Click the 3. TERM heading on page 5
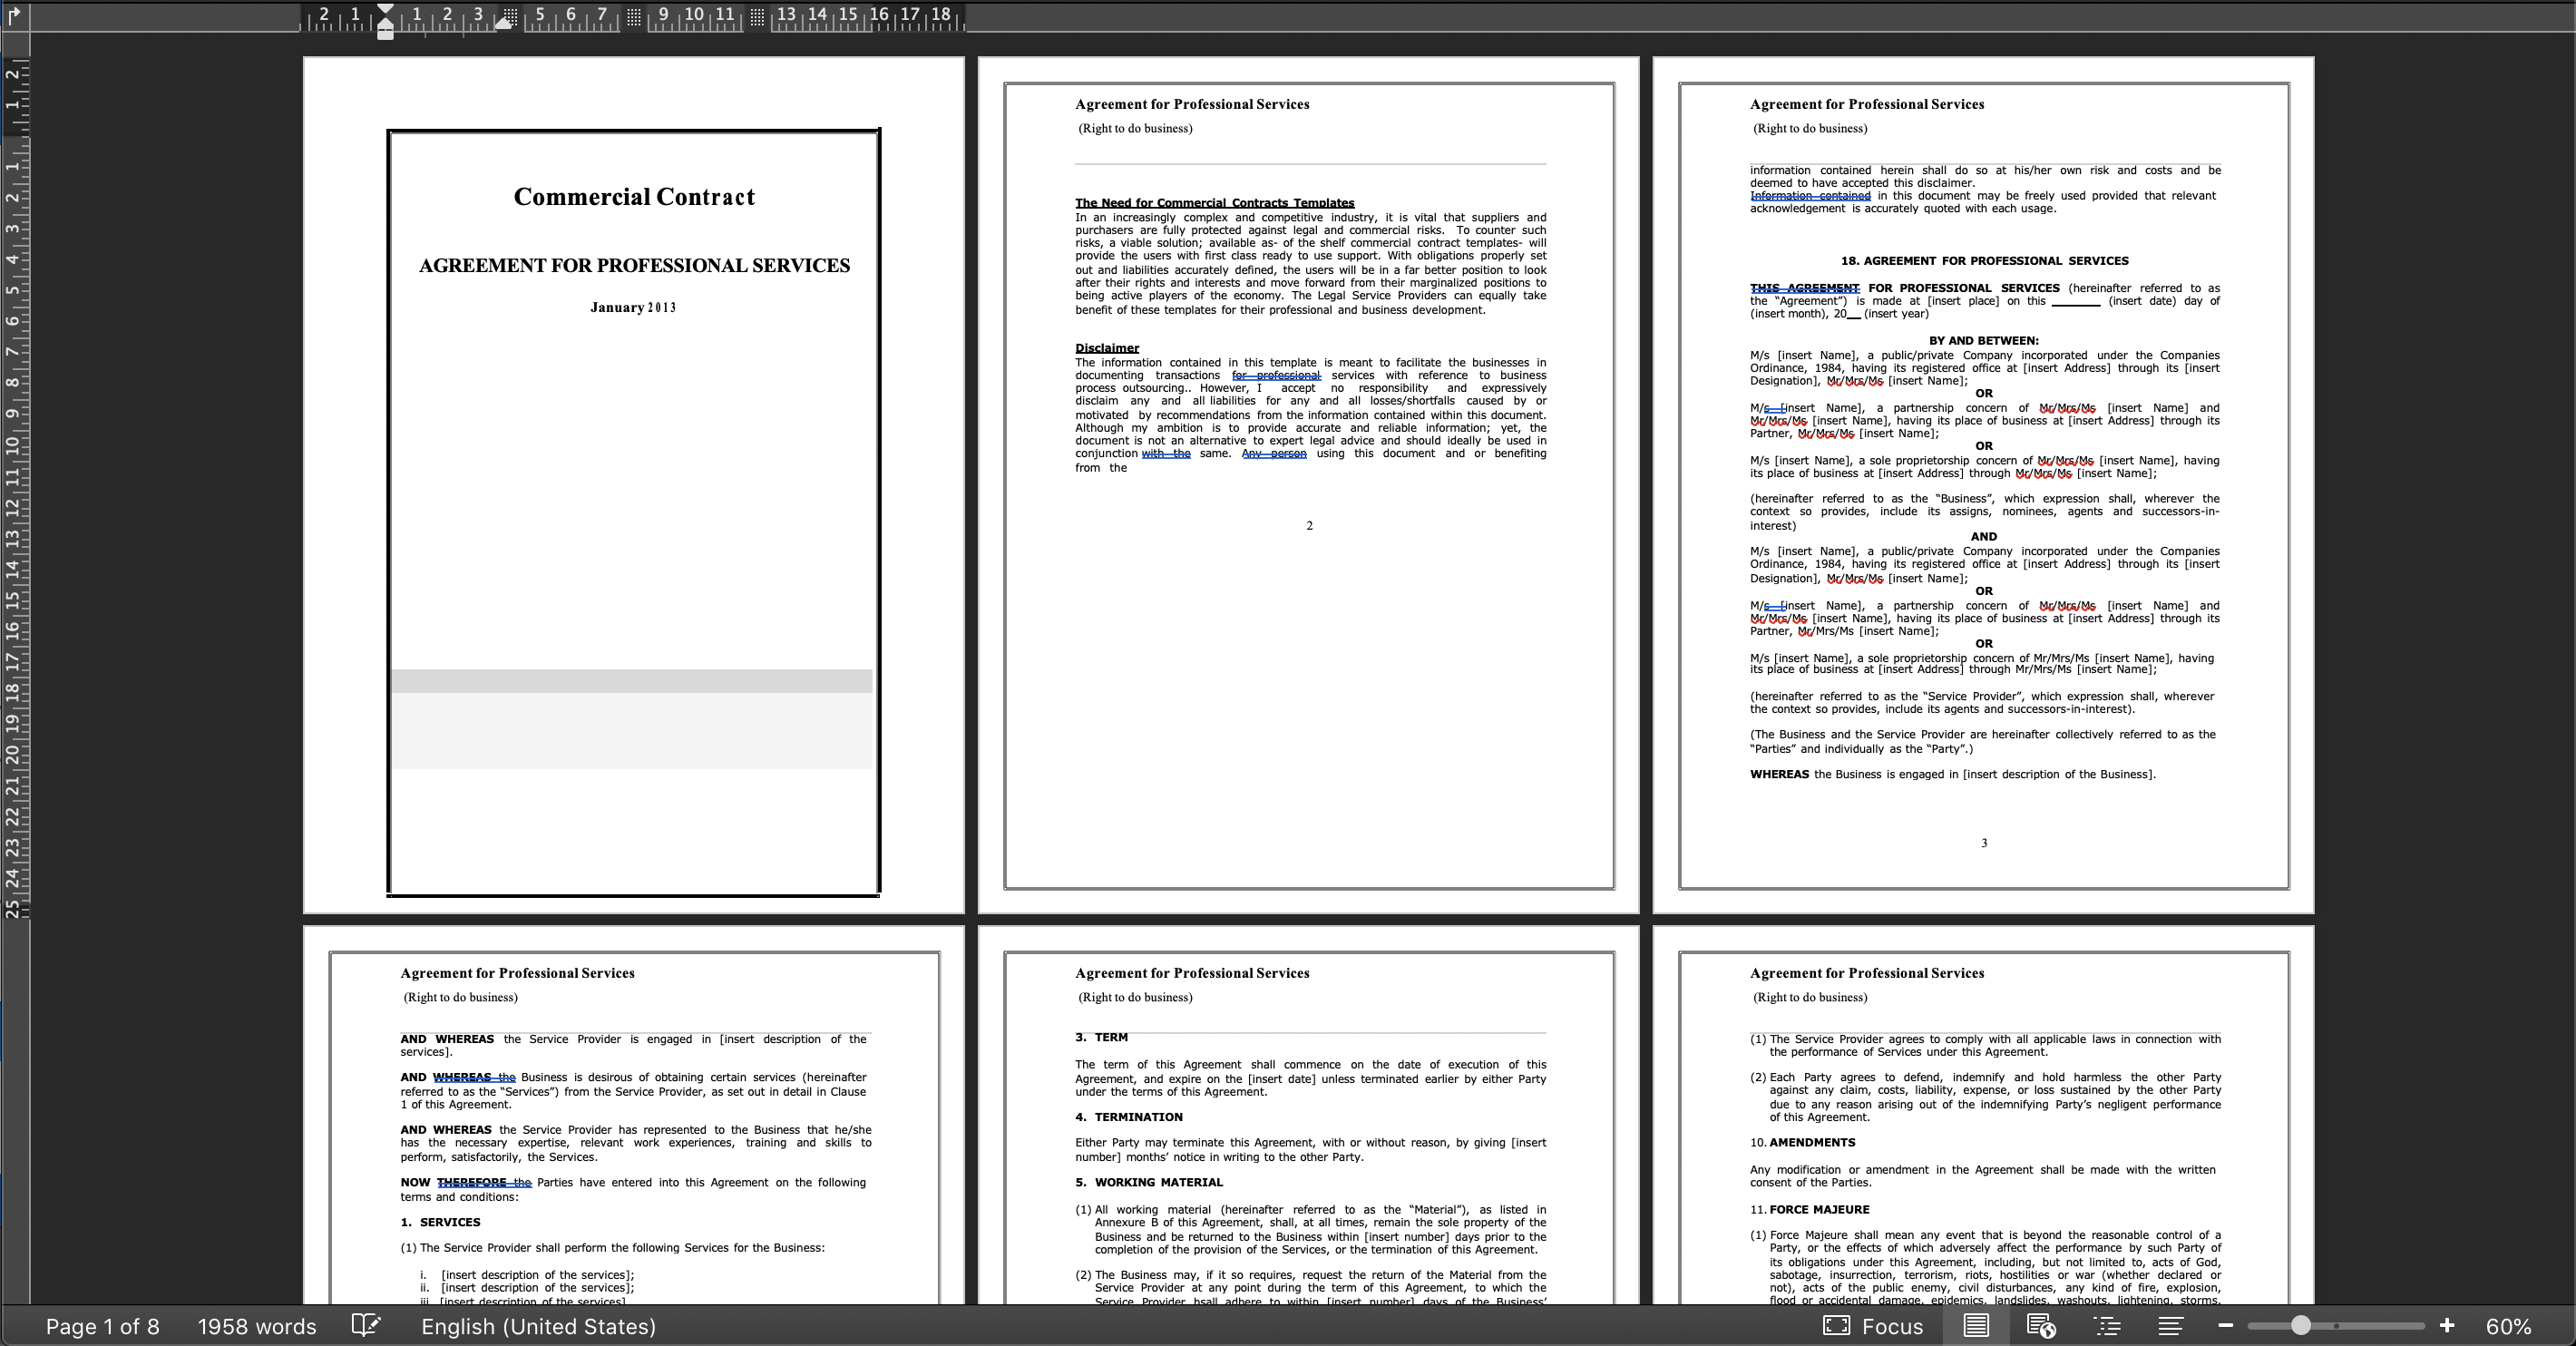The image size is (2576, 1346). click(x=1101, y=1038)
